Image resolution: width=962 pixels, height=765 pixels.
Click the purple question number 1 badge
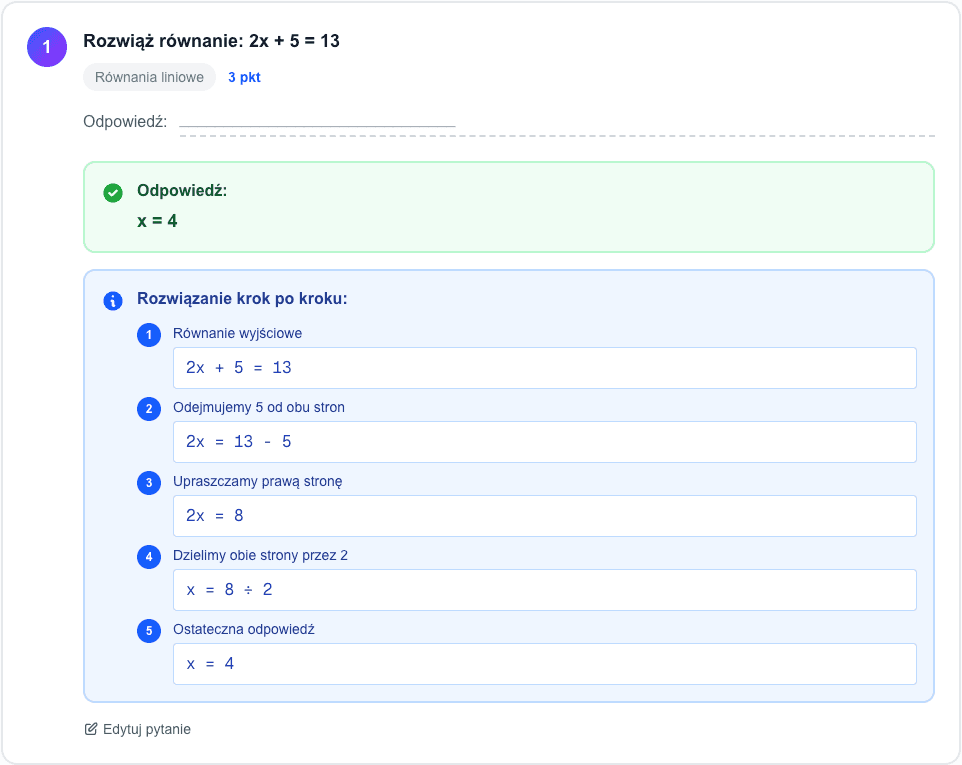pyautogui.click(x=46, y=47)
